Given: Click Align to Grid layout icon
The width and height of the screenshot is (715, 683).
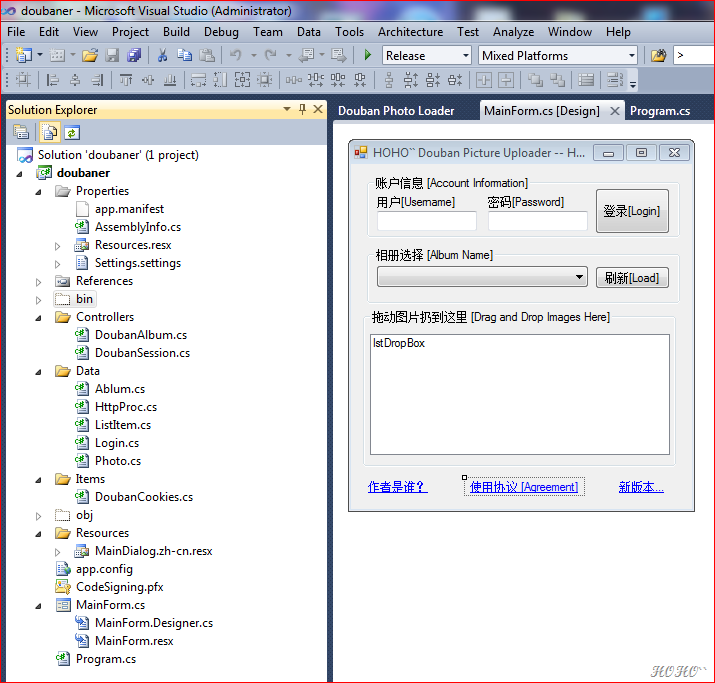Looking at the screenshot, I should pyautogui.click(x=23, y=80).
